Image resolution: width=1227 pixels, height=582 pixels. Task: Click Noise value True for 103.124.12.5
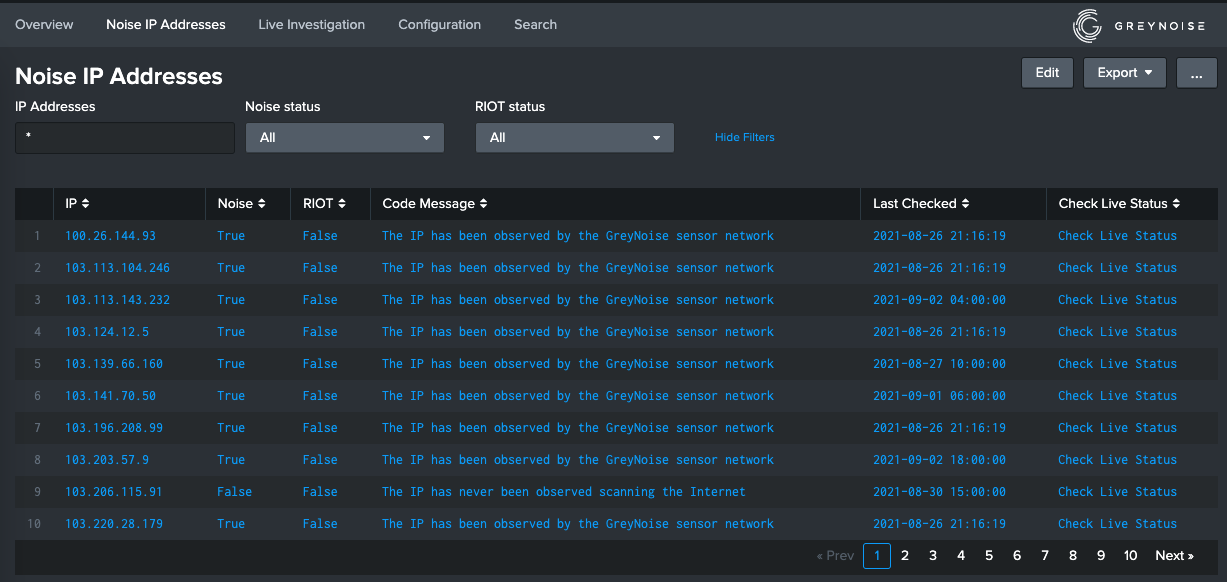pos(231,332)
